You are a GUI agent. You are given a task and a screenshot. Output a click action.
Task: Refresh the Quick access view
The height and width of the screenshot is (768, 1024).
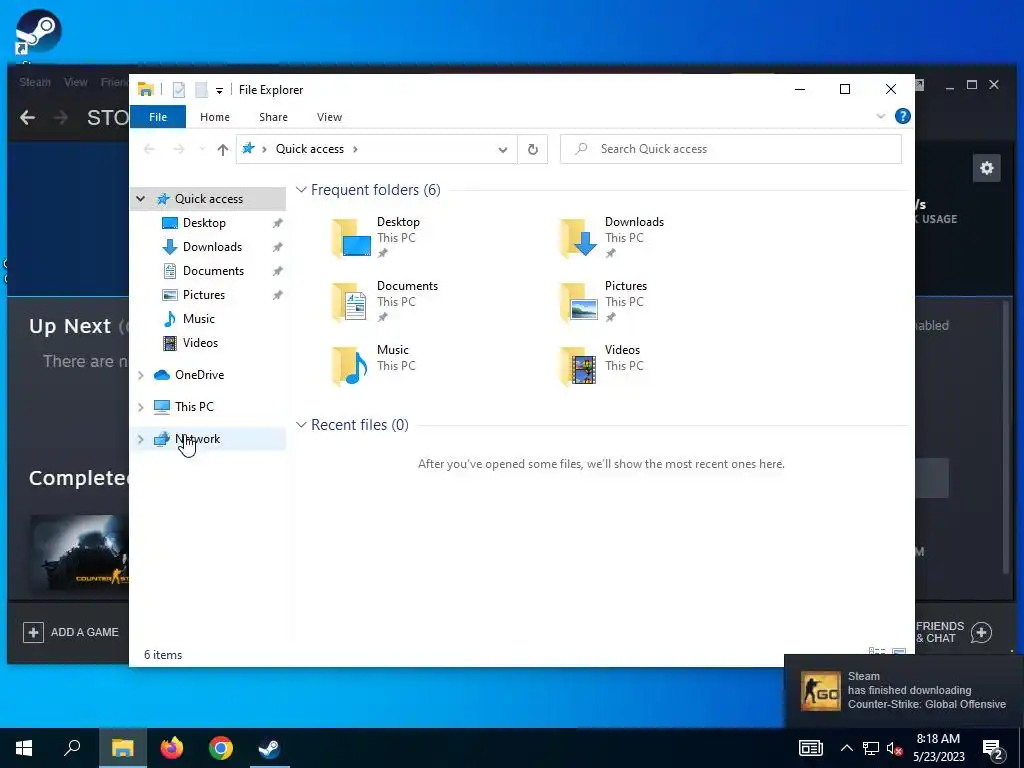pyautogui.click(x=533, y=150)
